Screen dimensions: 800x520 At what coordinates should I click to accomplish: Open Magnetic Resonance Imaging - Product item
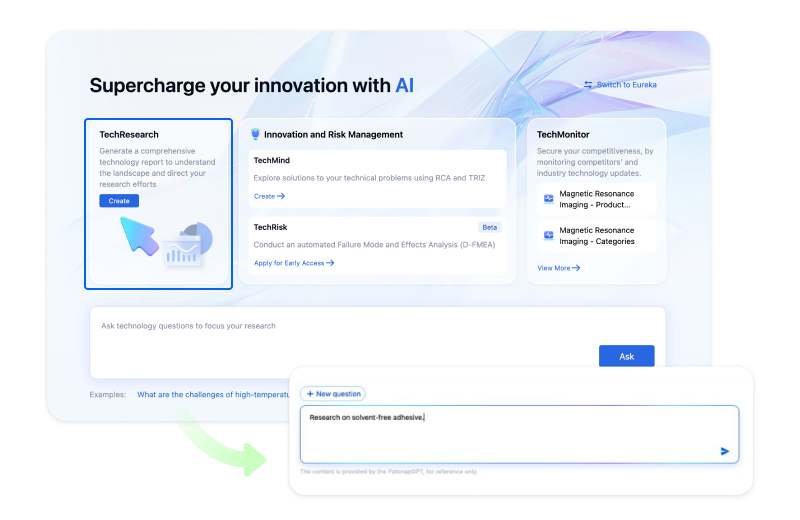pyautogui.click(x=594, y=199)
